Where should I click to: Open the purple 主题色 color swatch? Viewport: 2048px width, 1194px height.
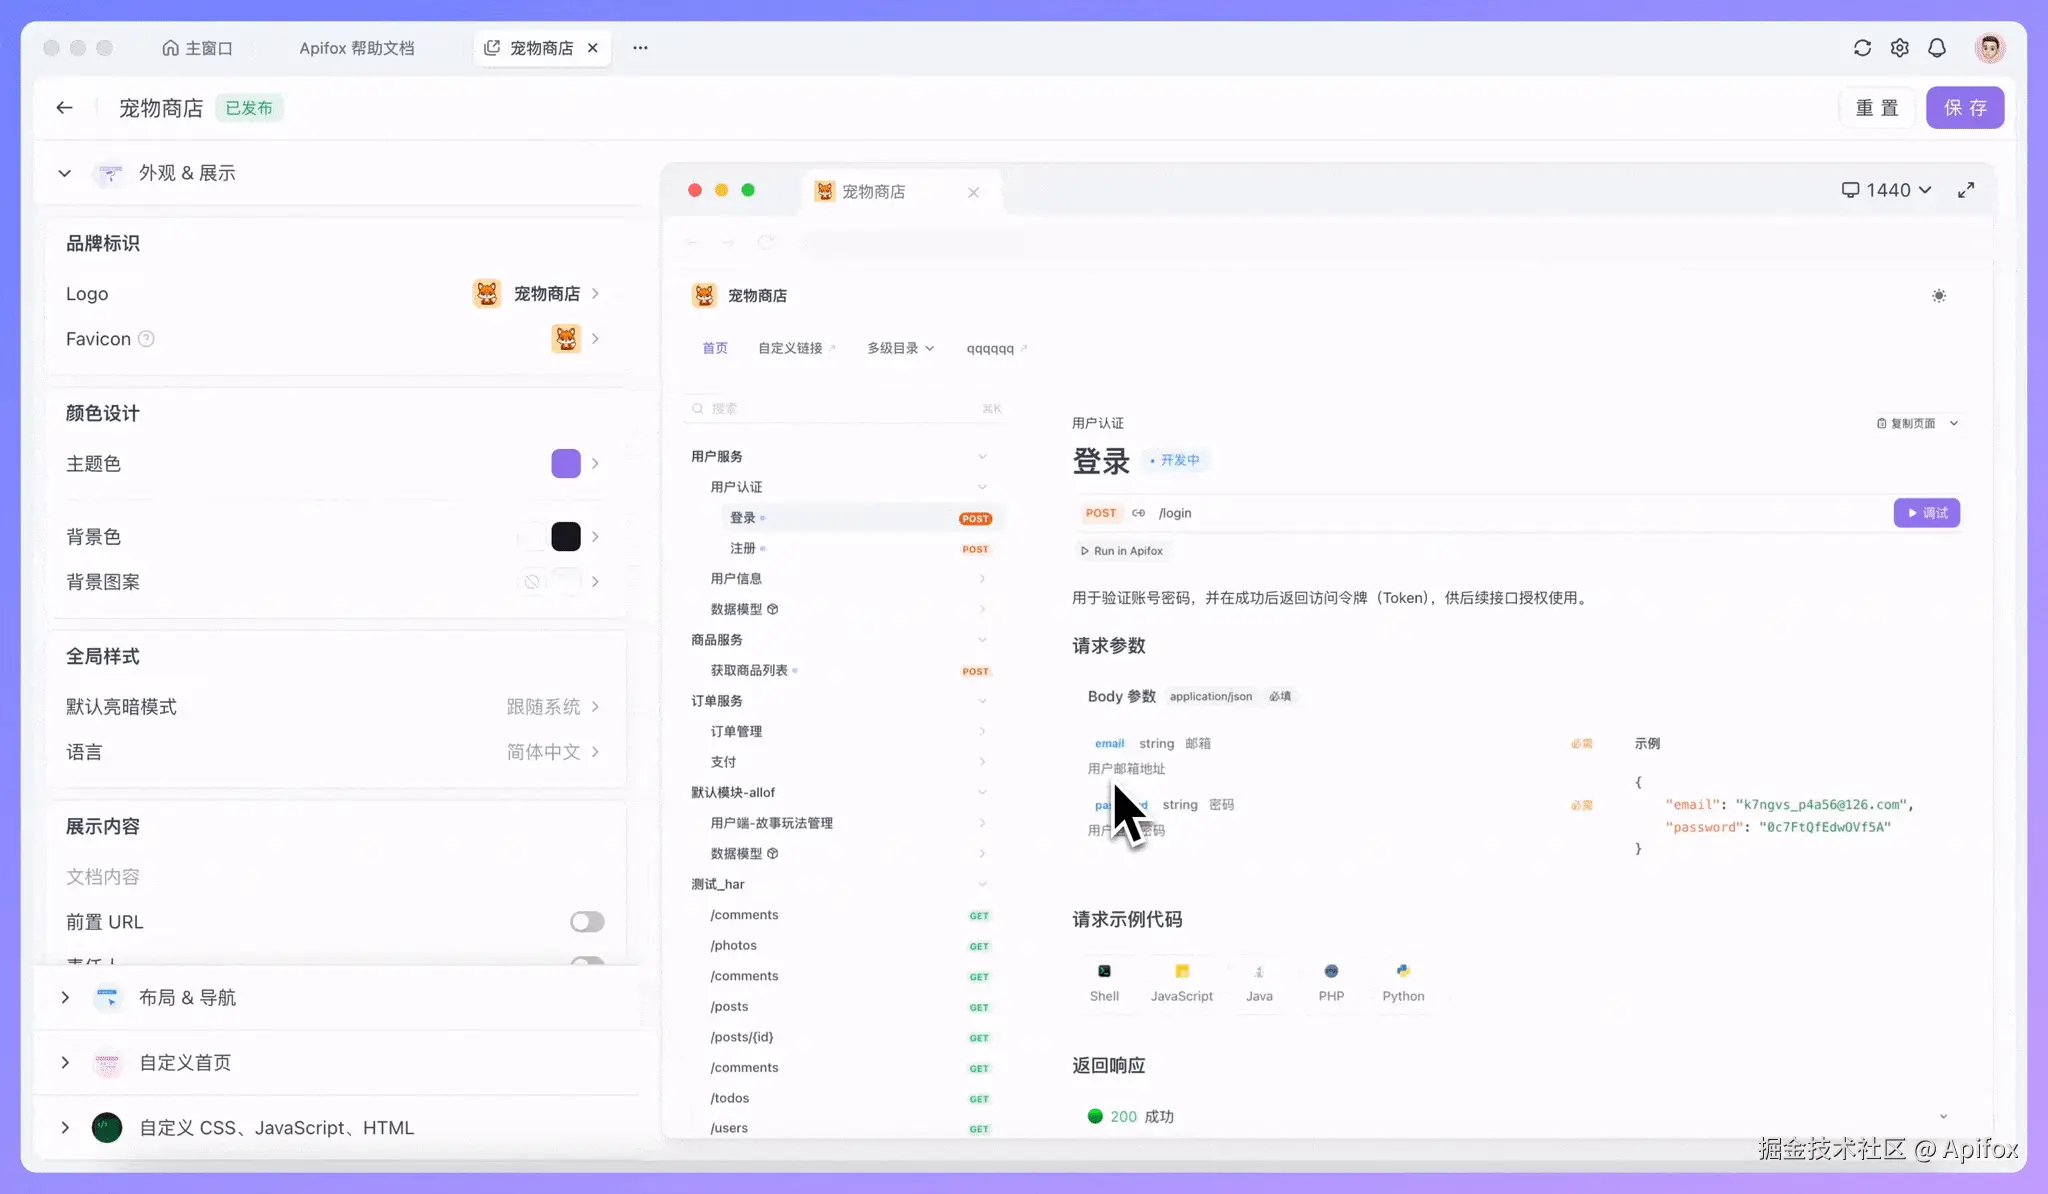pyautogui.click(x=566, y=464)
